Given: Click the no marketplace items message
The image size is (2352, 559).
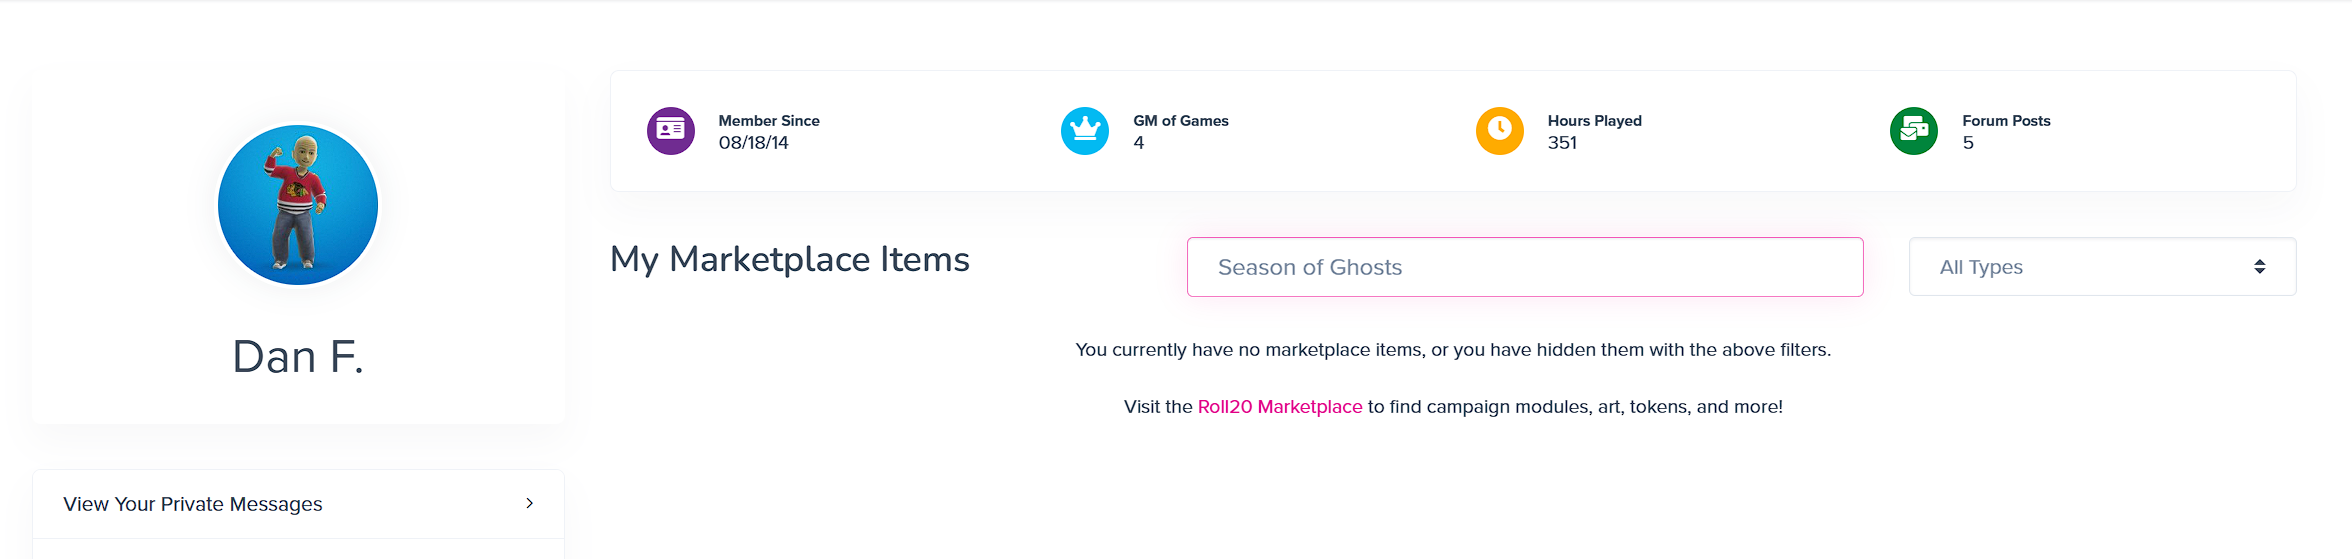Looking at the screenshot, I should tap(1452, 350).
